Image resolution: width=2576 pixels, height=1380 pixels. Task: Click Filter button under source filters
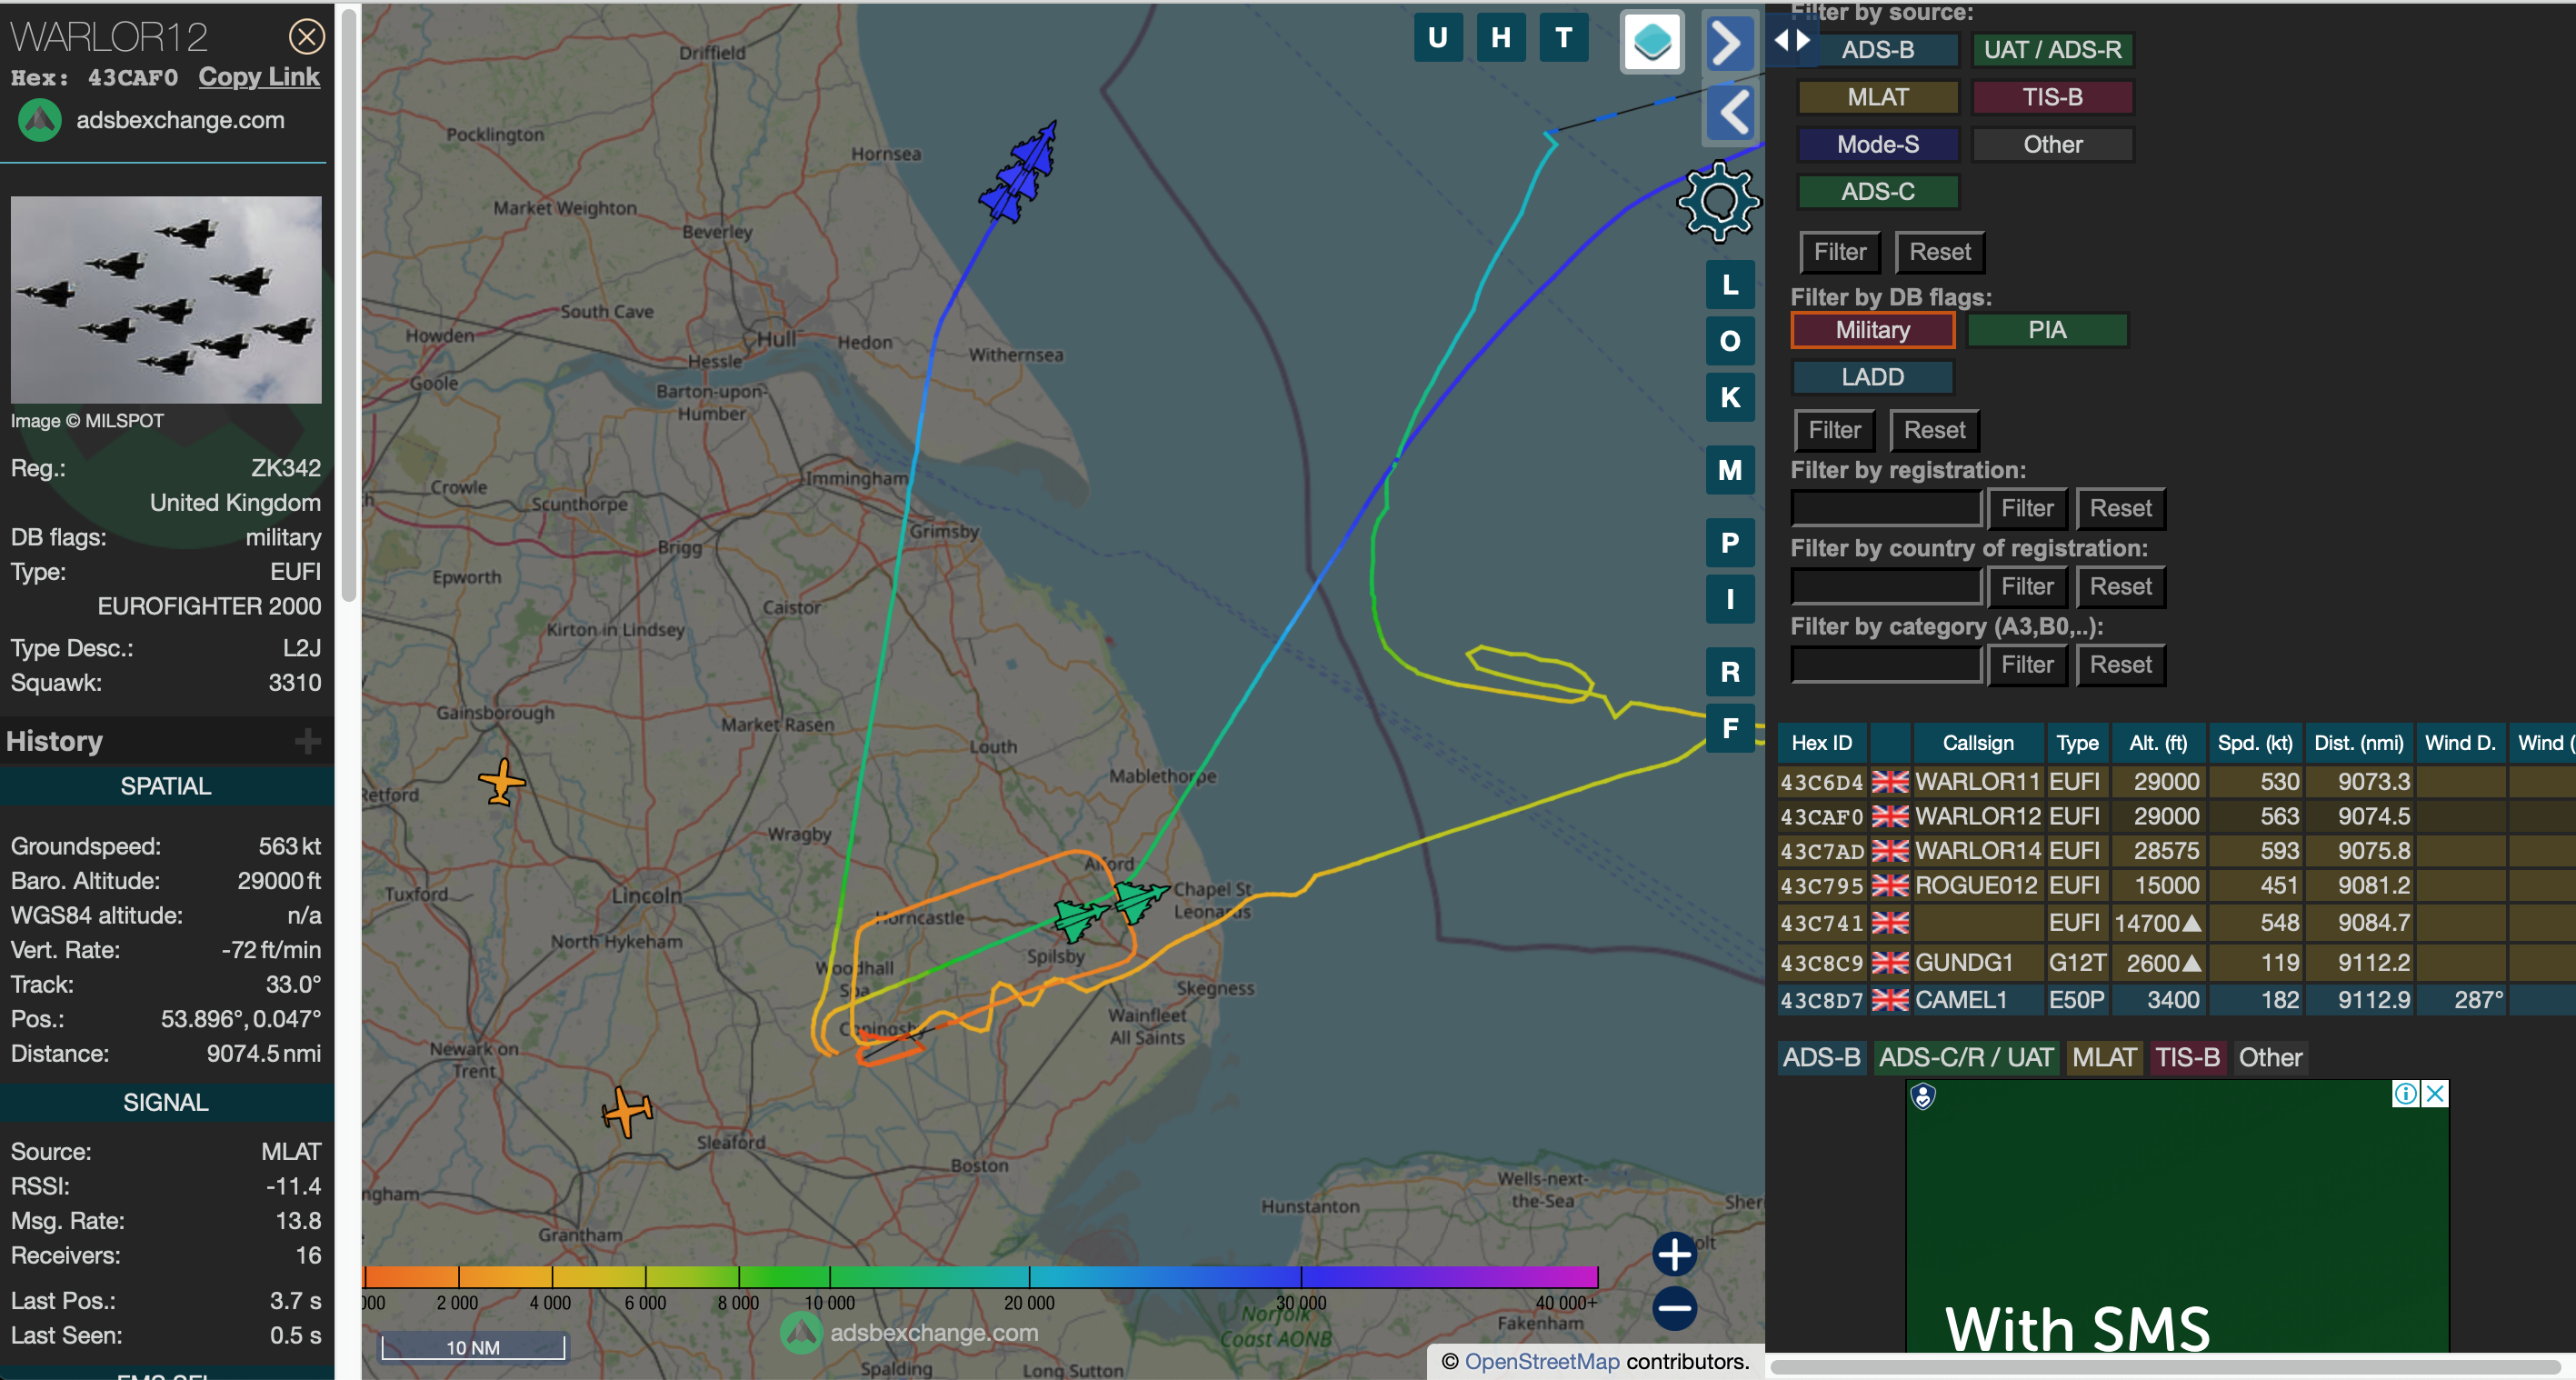tap(1840, 252)
